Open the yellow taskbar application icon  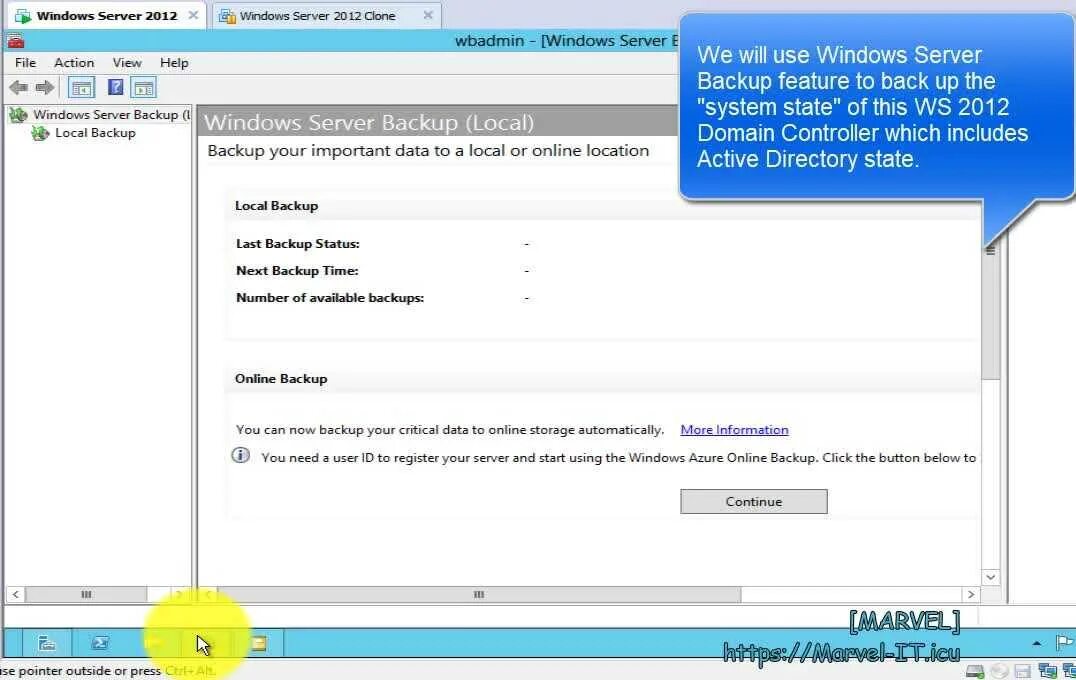click(258, 644)
